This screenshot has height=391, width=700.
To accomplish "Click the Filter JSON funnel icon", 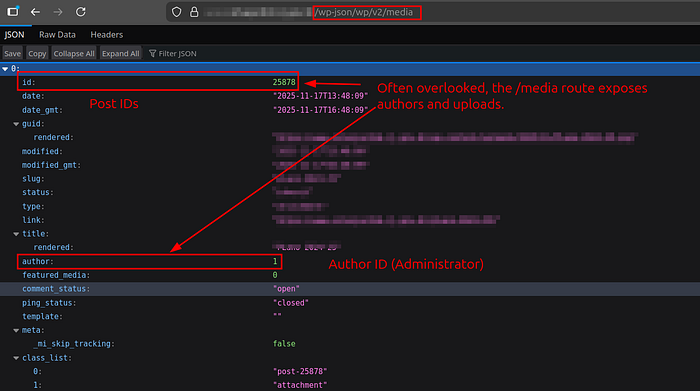I will coord(153,54).
